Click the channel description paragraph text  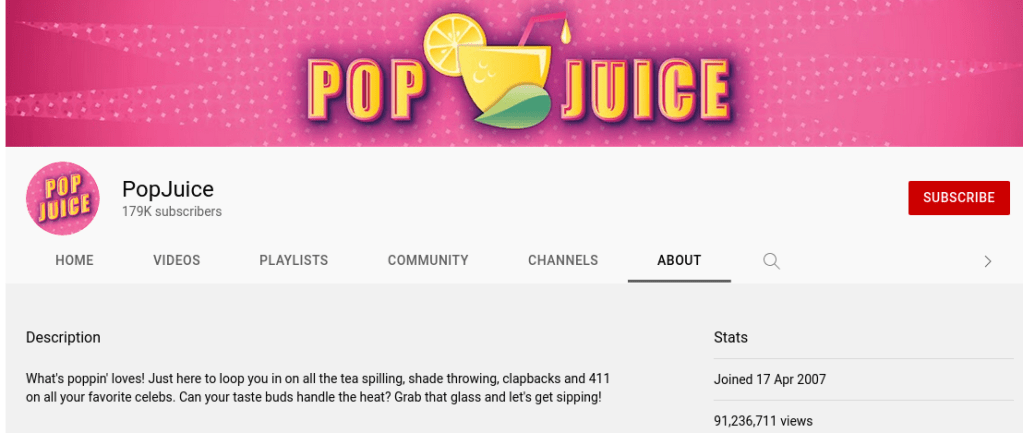318,388
